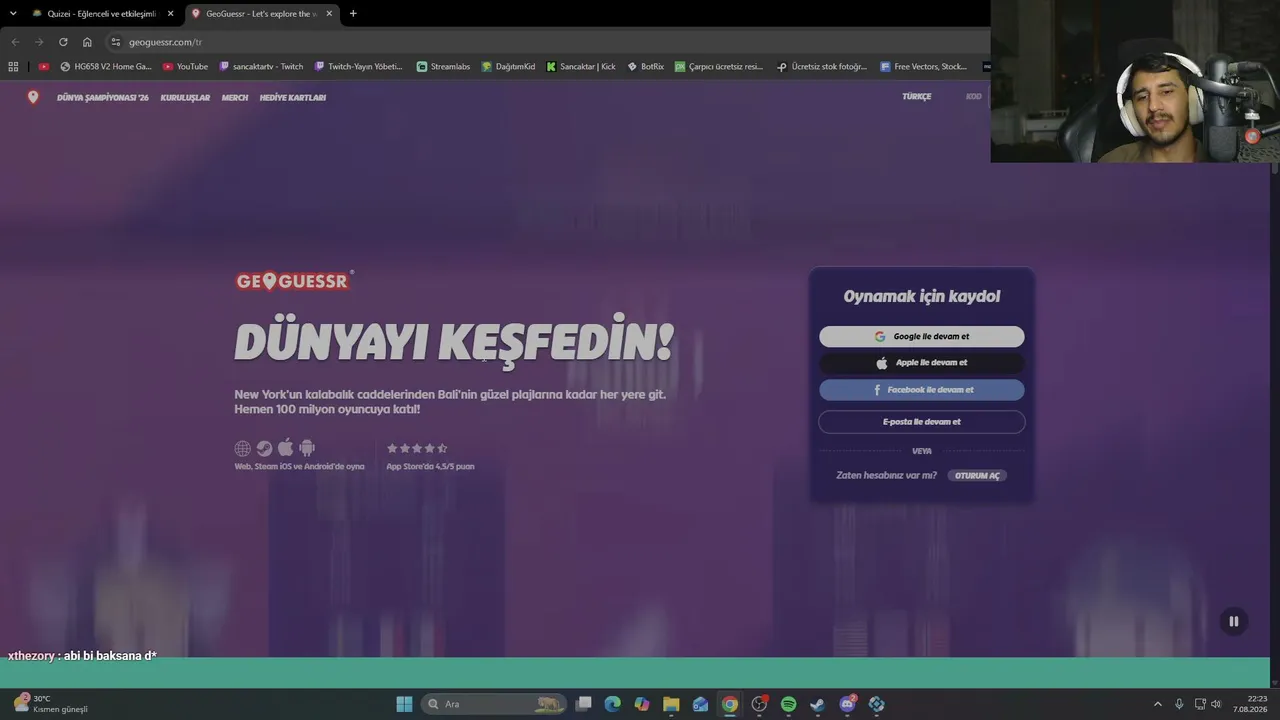Open the TÜRKÇE language selector

pos(917,96)
